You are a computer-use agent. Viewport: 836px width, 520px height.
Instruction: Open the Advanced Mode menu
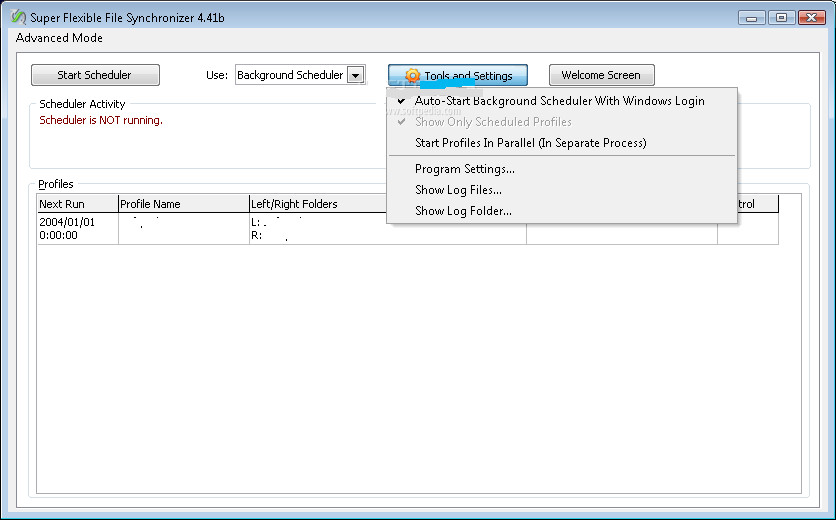(x=59, y=38)
